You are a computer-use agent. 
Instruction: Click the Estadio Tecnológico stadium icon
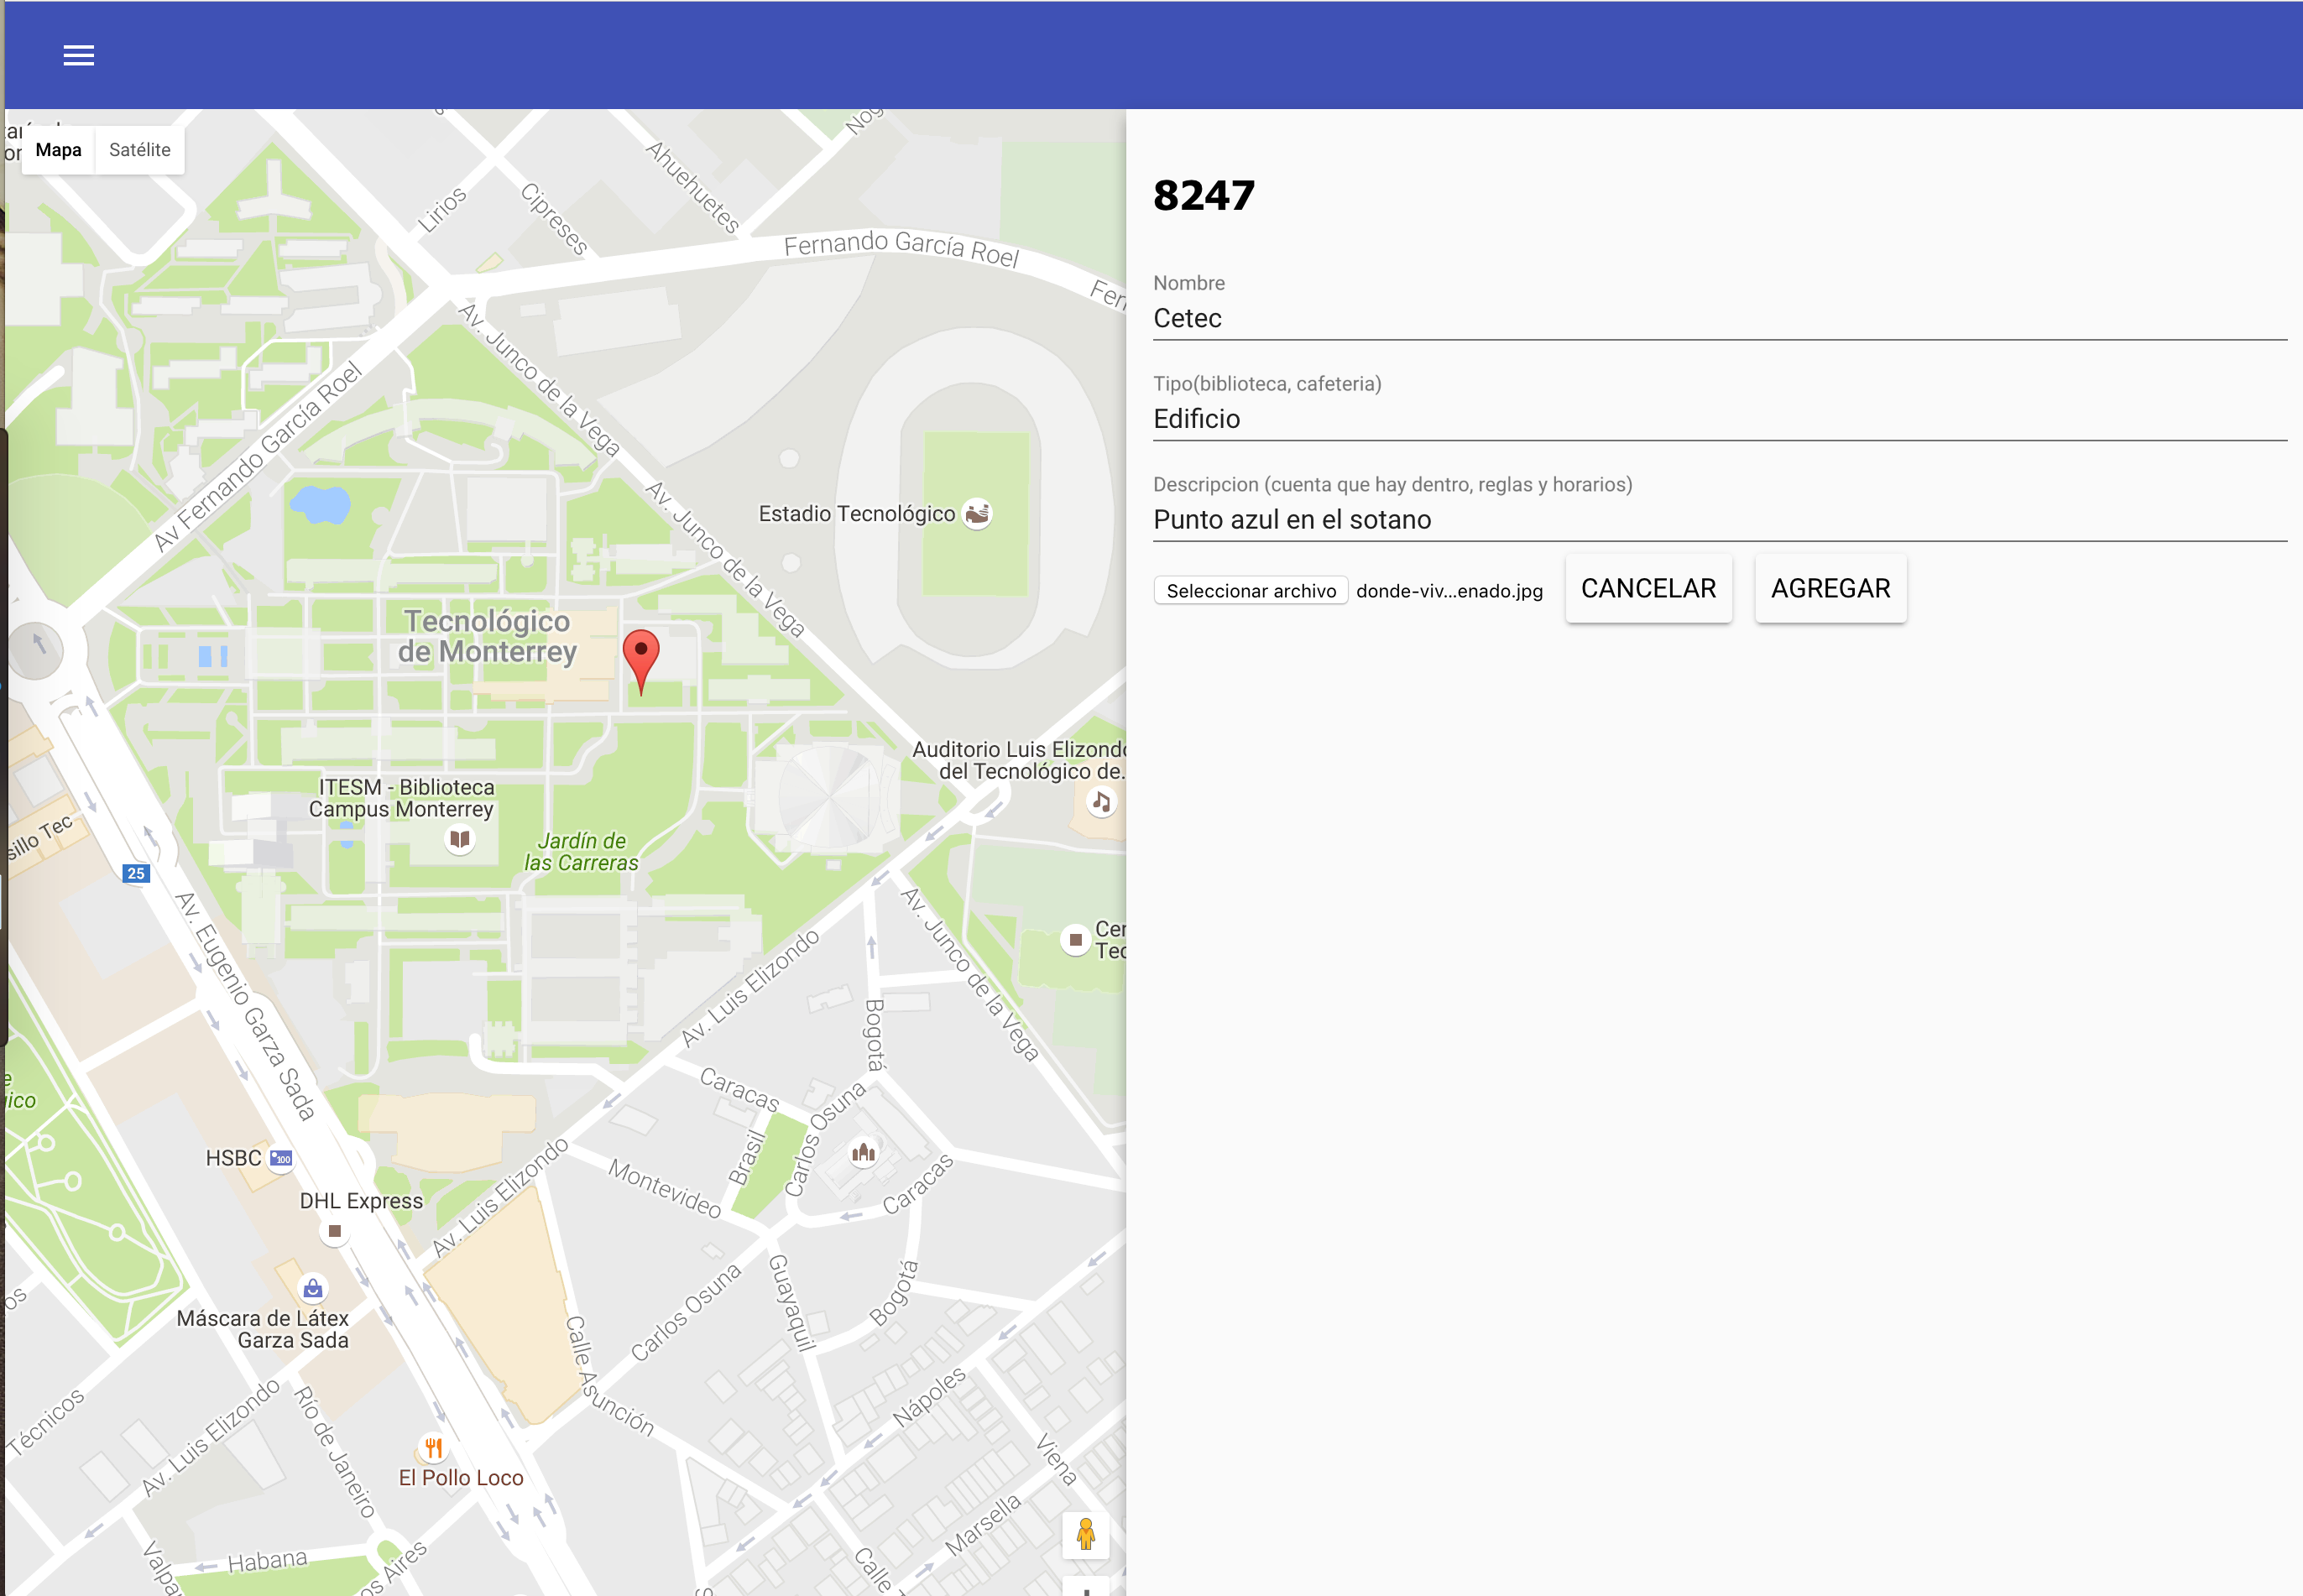(x=977, y=514)
